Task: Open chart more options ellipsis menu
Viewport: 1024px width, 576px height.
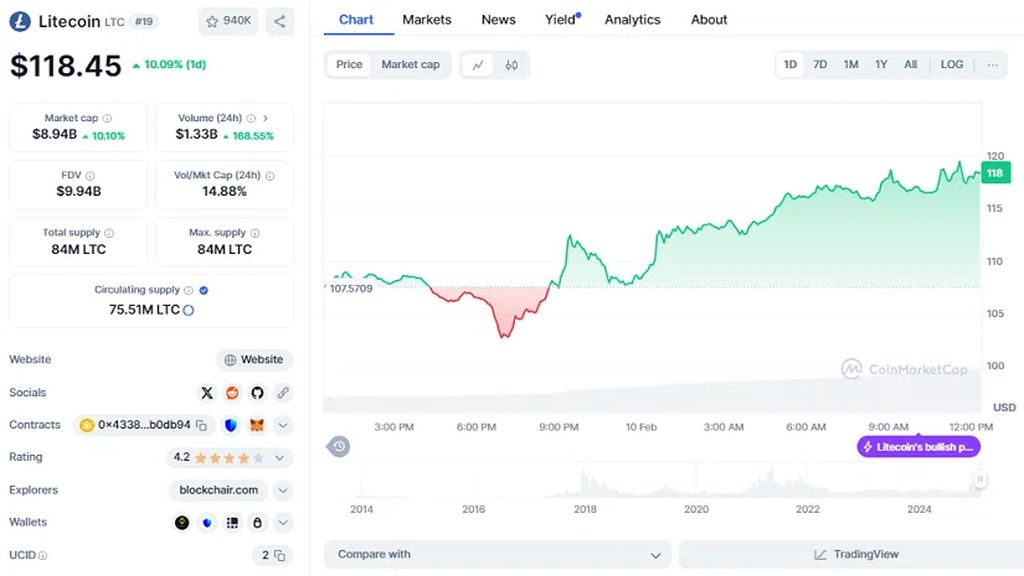Action: point(993,65)
